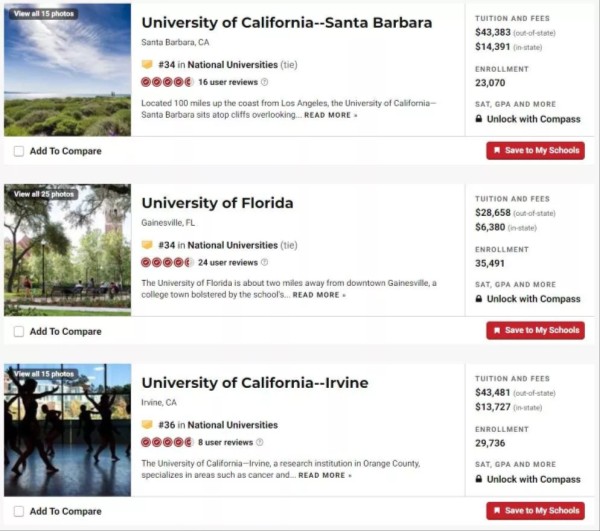Image resolution: width=600 pixels, height=531 pixels.
Task: Save UC Santa Barbara to My Schools
Action: click(535, 150)
